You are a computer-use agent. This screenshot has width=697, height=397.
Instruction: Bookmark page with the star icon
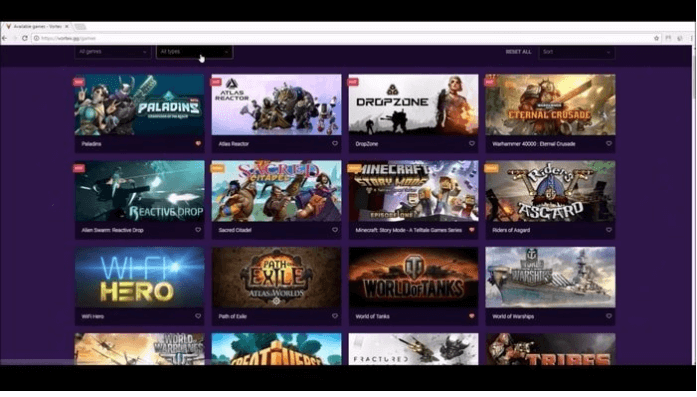click(656, 38)
